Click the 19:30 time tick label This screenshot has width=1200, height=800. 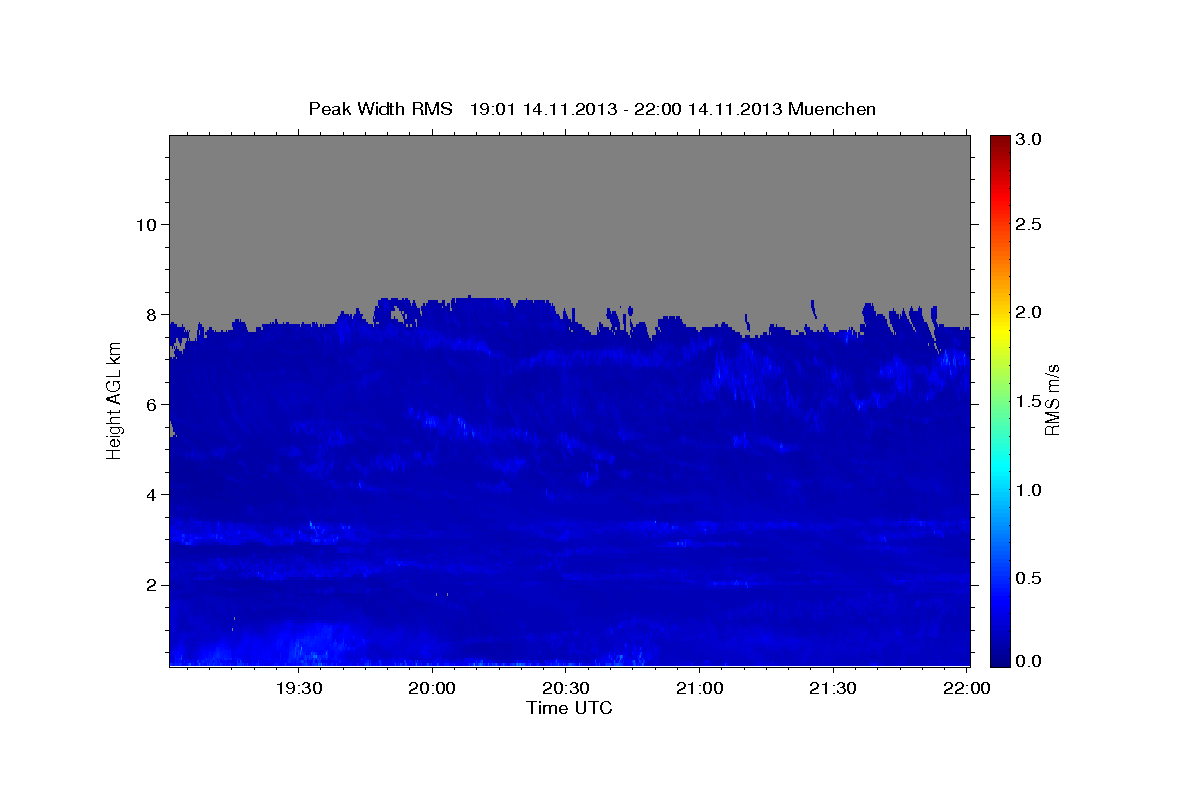299,689
